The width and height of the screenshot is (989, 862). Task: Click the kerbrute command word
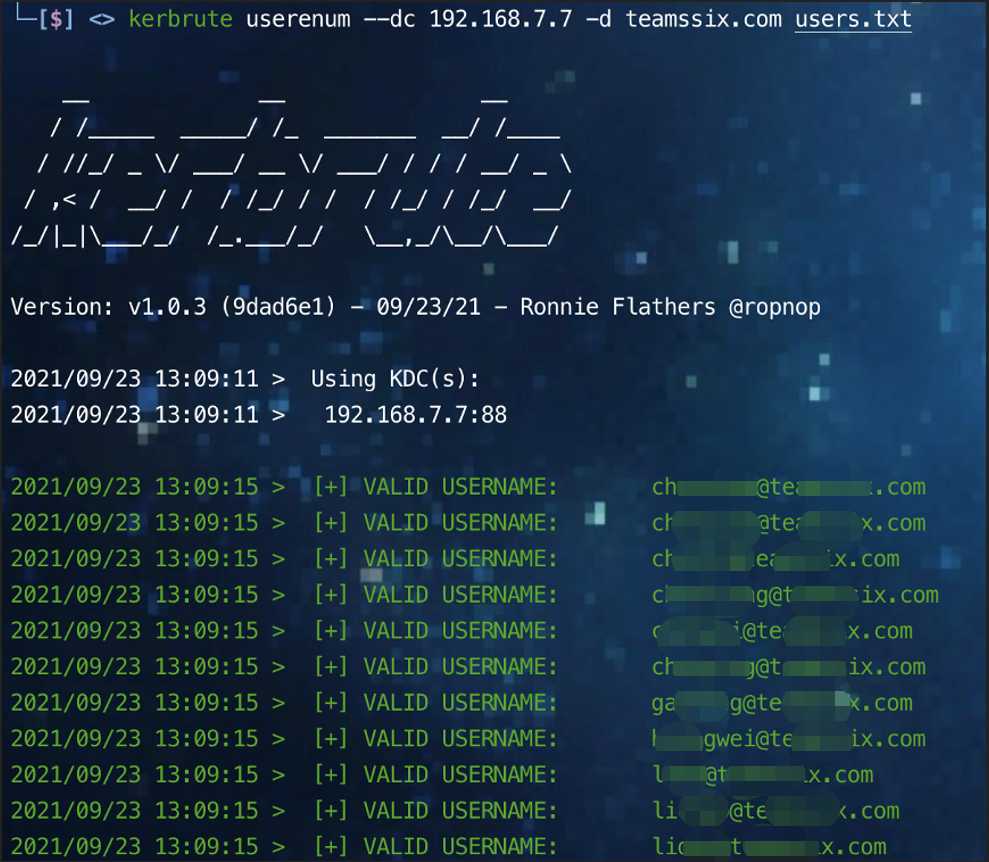[180, 19]
